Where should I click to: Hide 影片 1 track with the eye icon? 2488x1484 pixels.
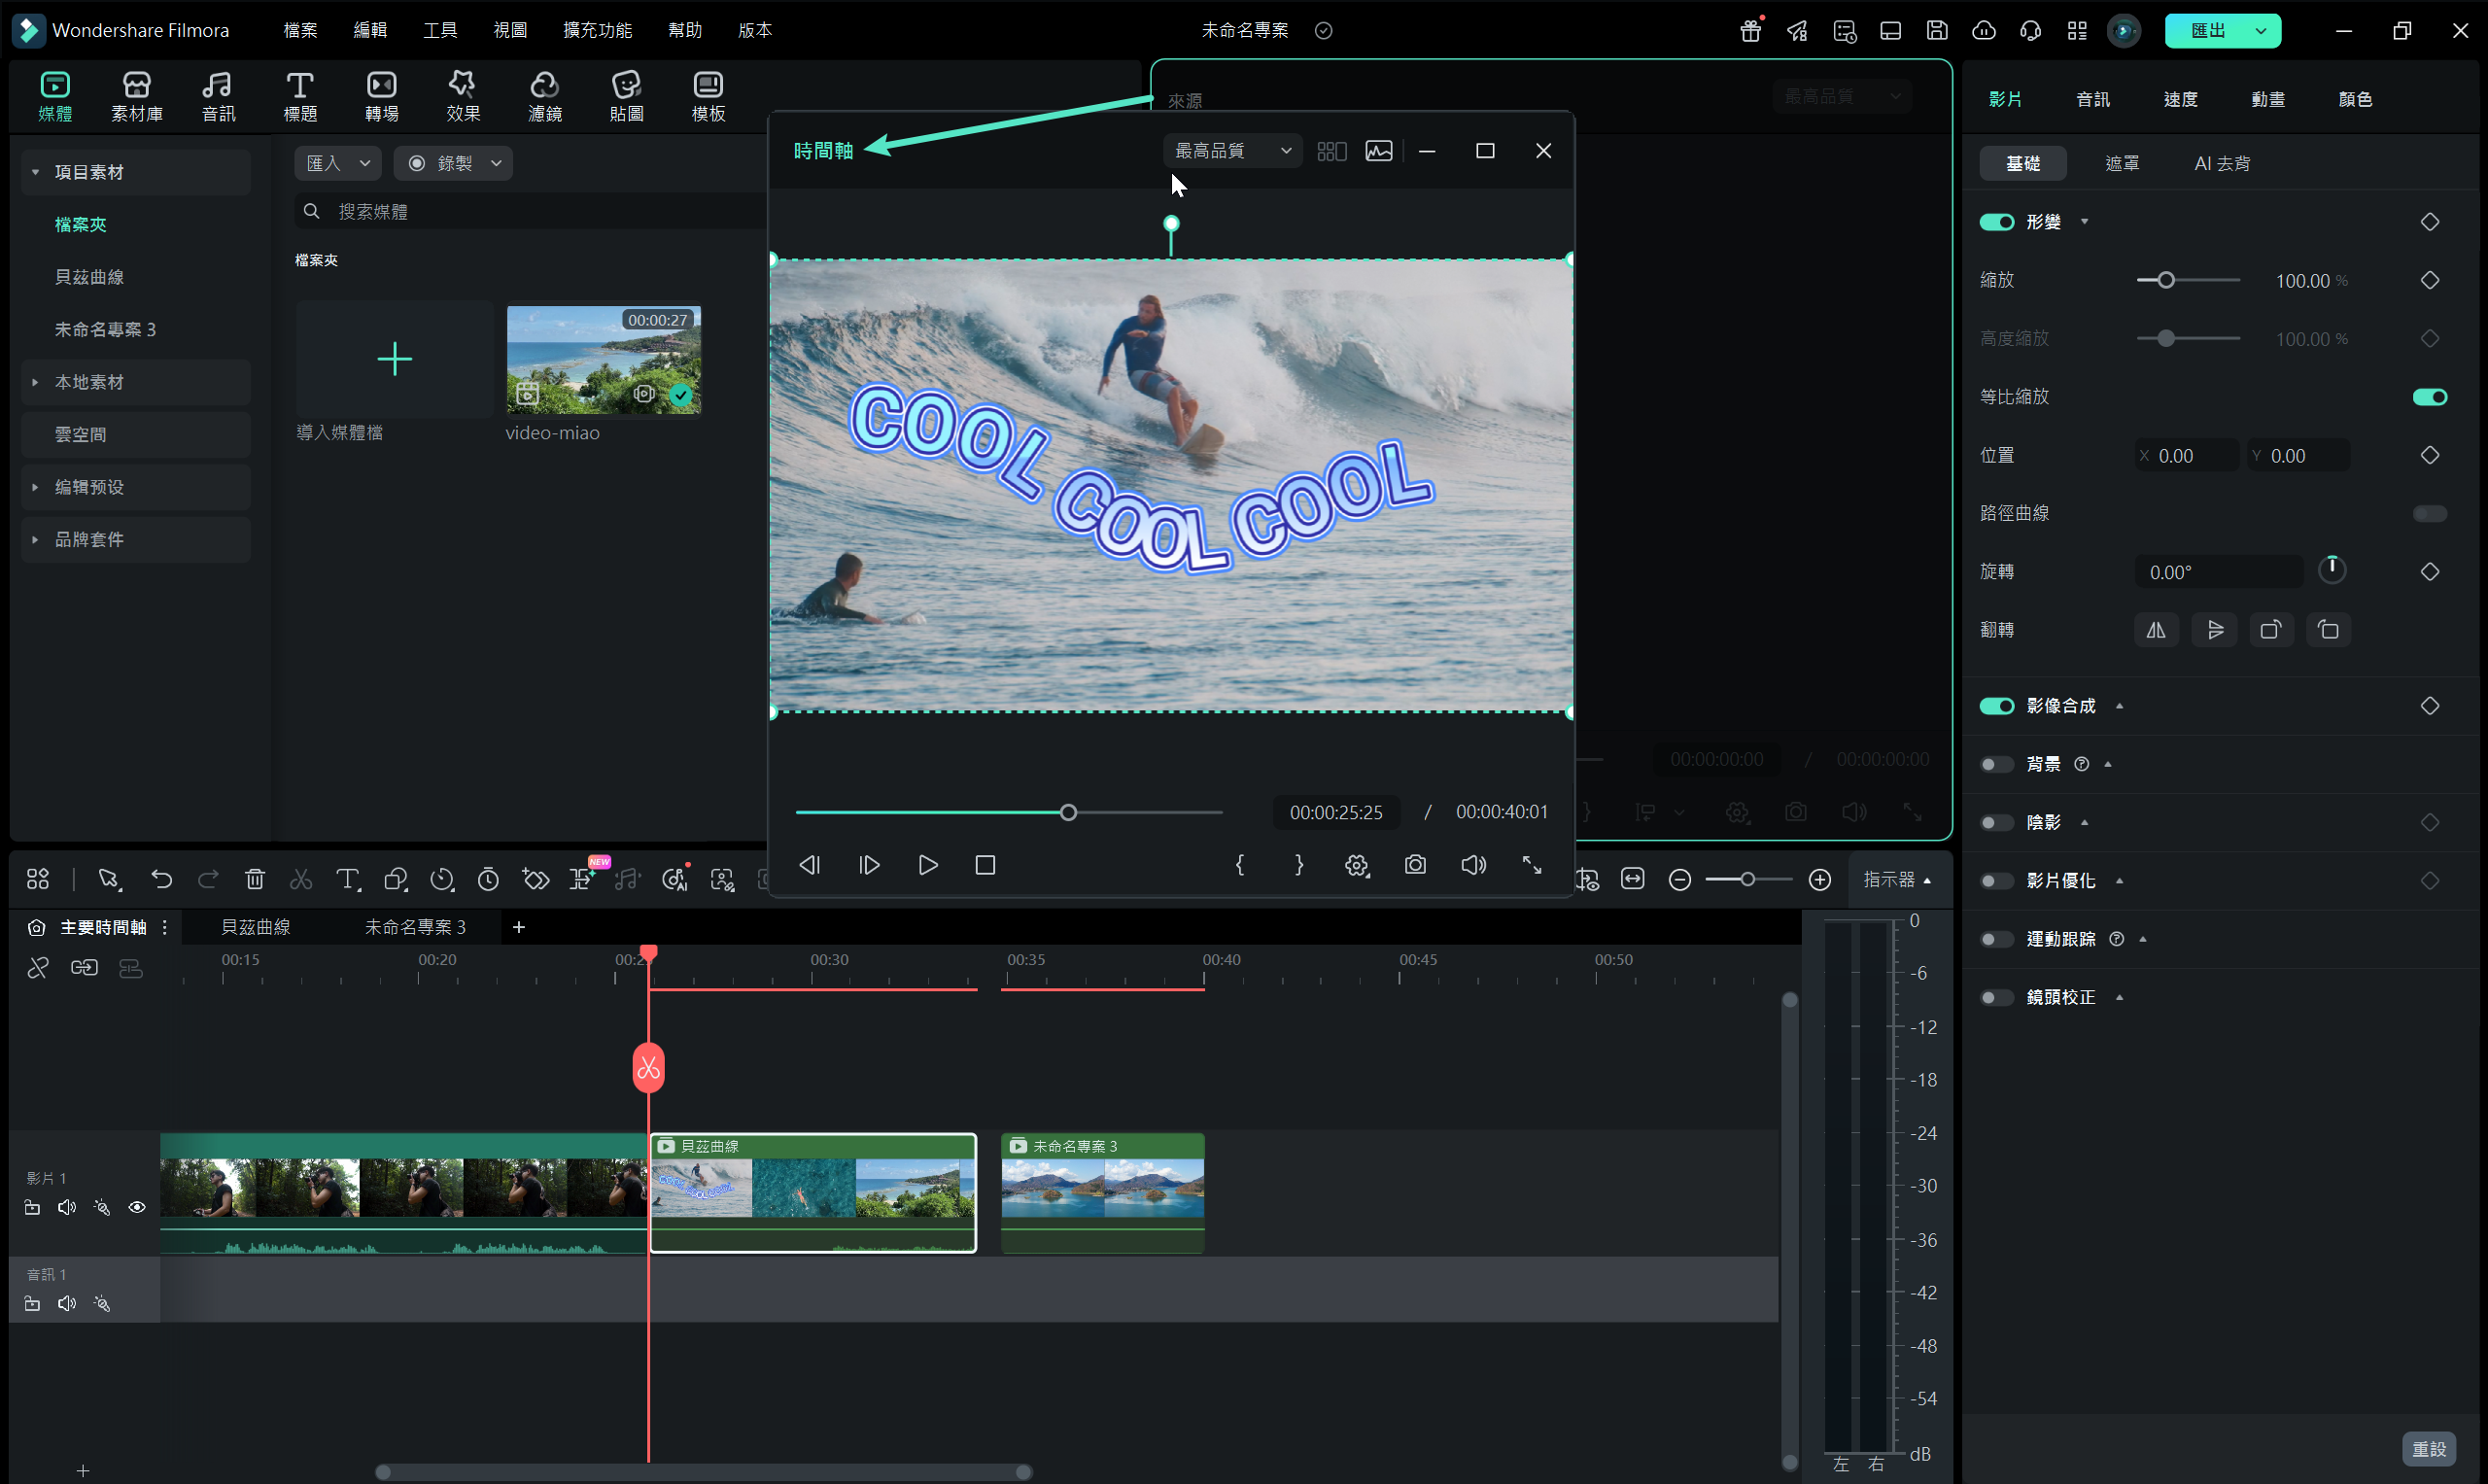137,1207
